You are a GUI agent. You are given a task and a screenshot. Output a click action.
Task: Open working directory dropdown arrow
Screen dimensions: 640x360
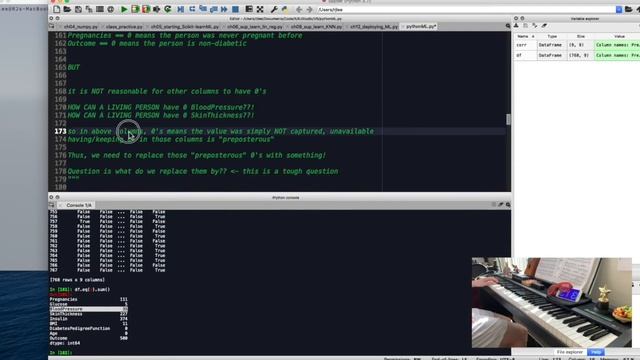tap(619, 9)
